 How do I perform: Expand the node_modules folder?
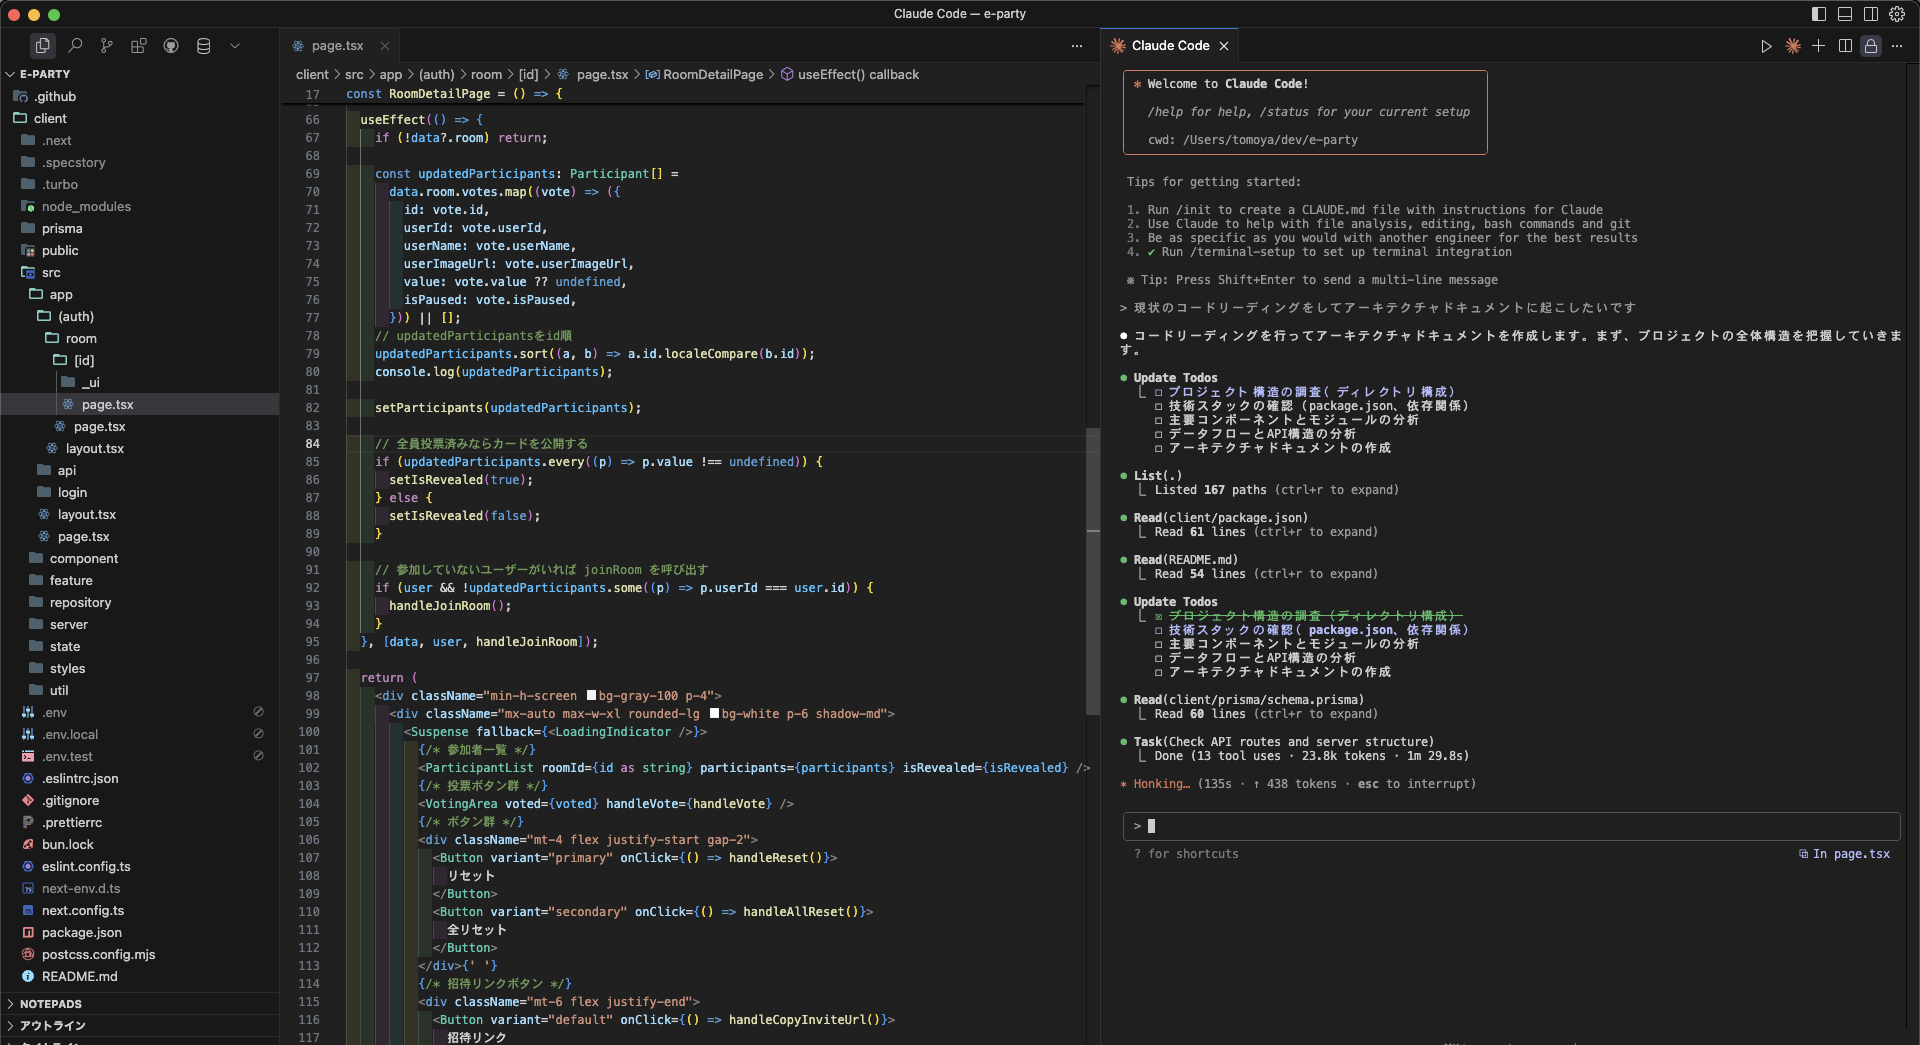[86, 206]
